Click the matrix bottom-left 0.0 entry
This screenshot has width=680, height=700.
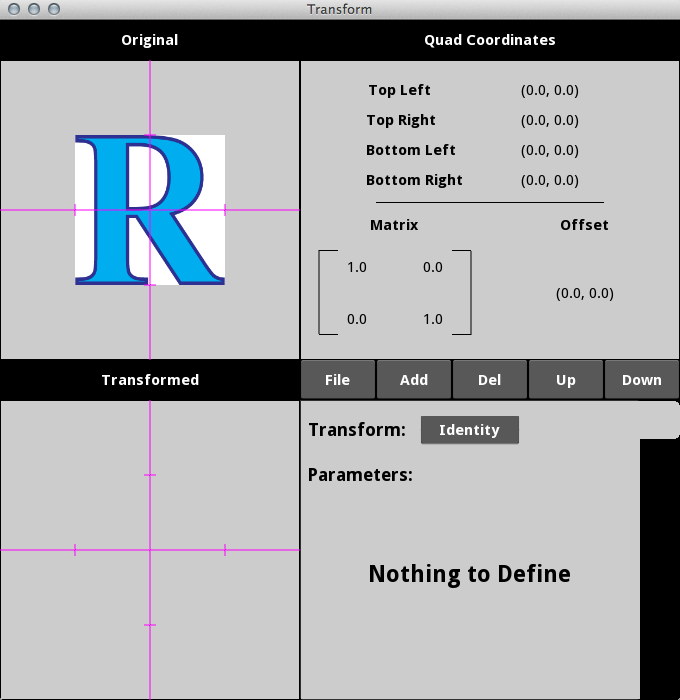click(357, 320)
